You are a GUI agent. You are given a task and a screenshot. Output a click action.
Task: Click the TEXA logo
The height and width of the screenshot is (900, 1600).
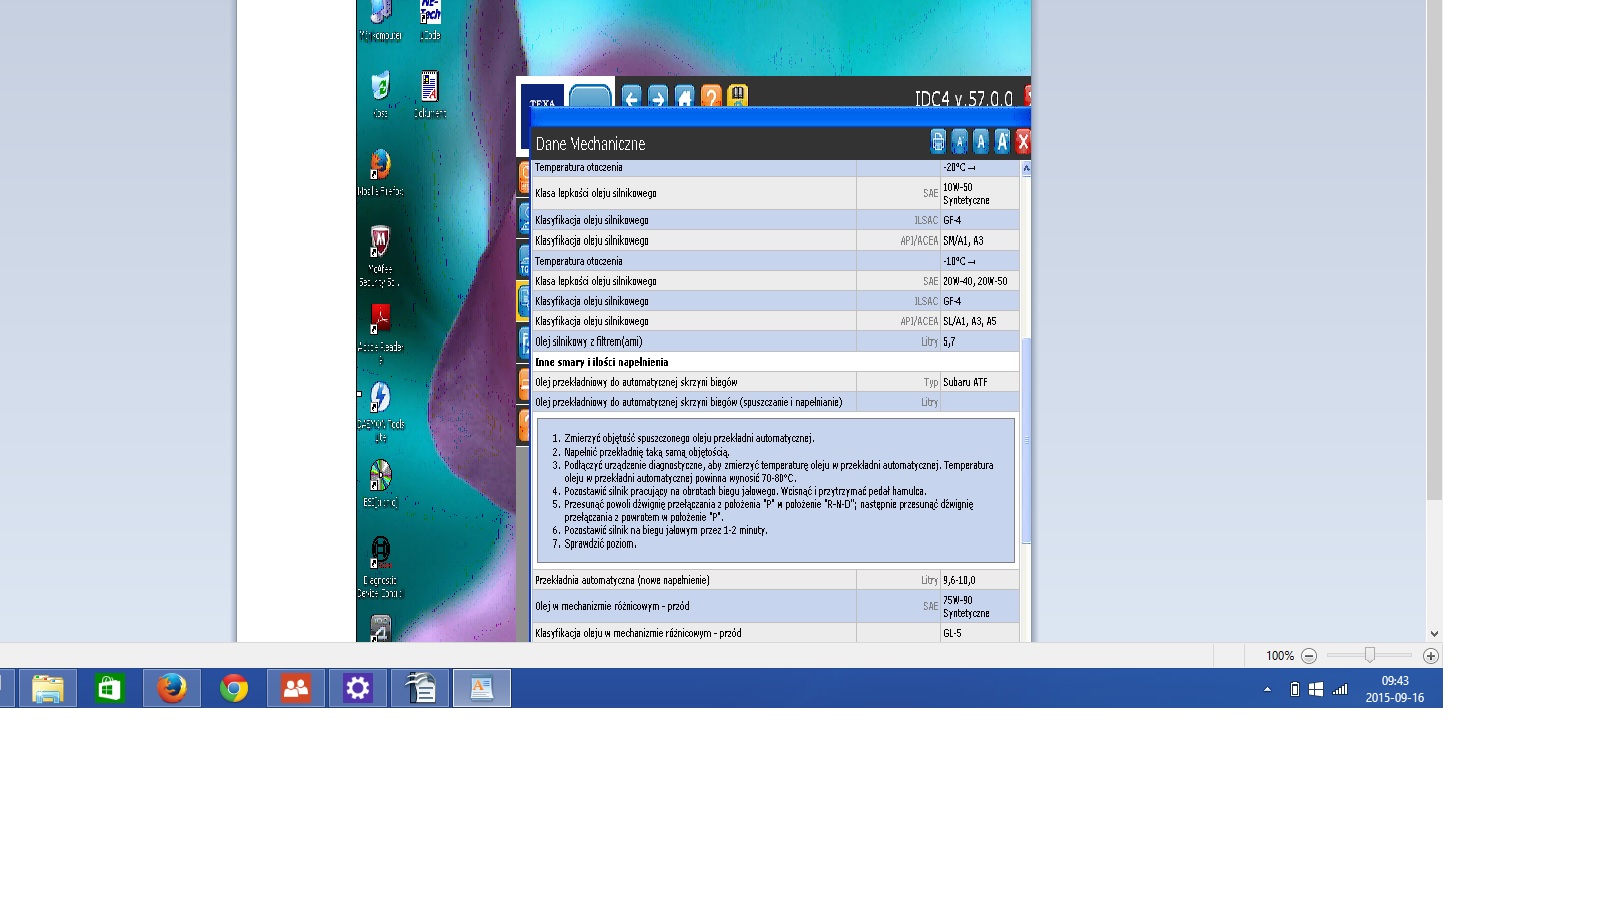tap(542, 100)
